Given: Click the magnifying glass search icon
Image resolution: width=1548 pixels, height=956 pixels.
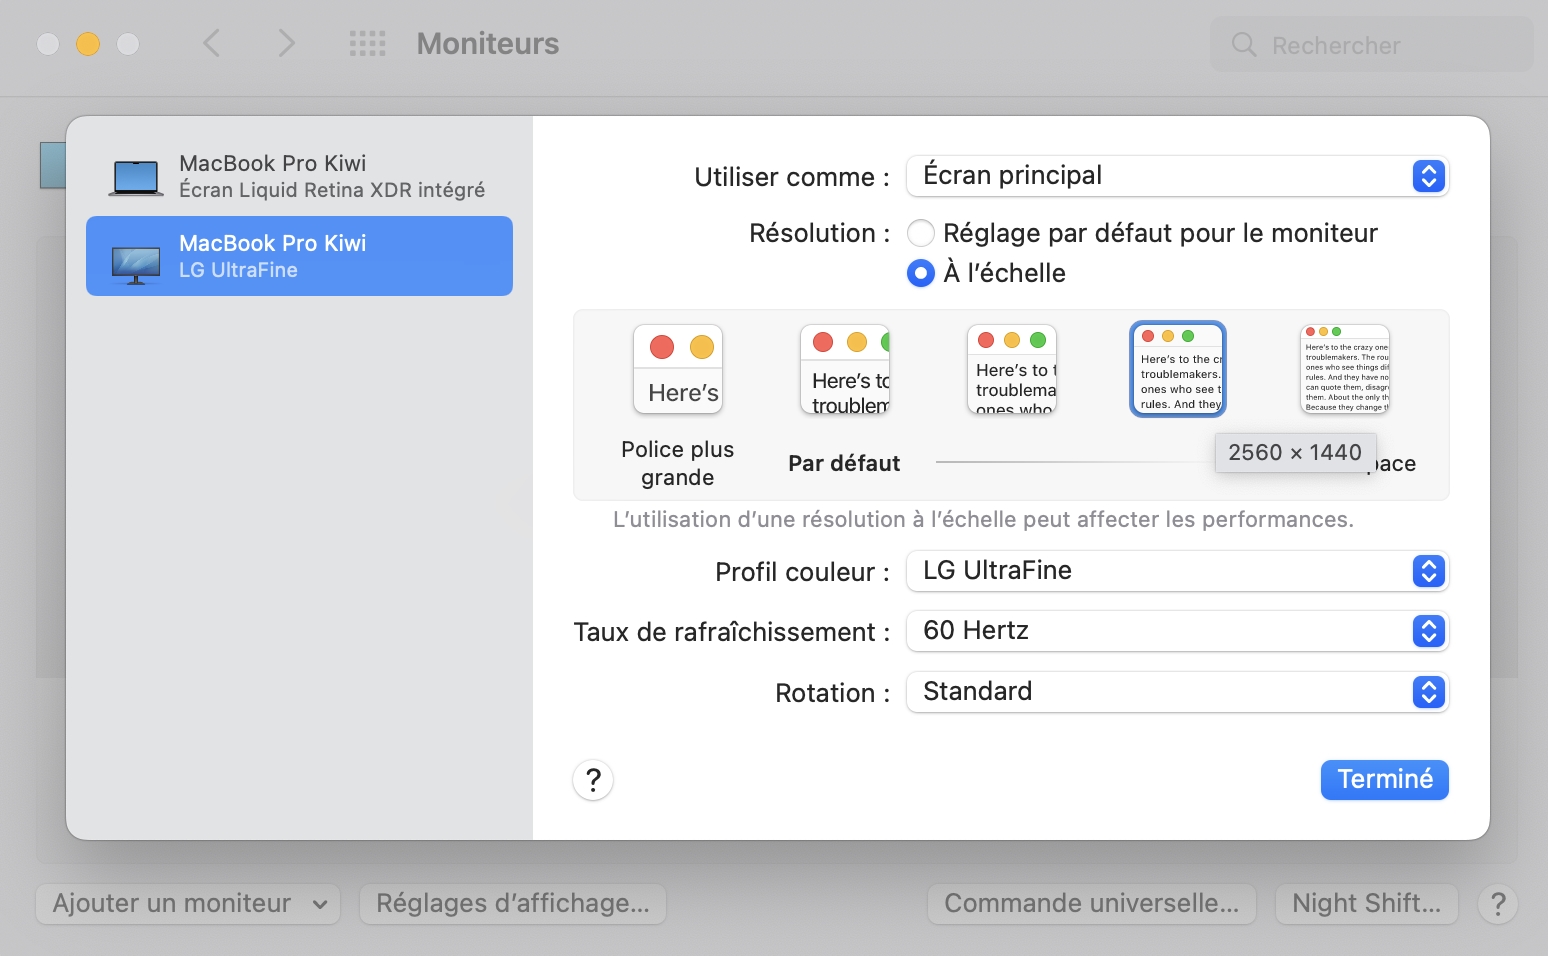Looking at the screenshot, I should coord(1244,45).
